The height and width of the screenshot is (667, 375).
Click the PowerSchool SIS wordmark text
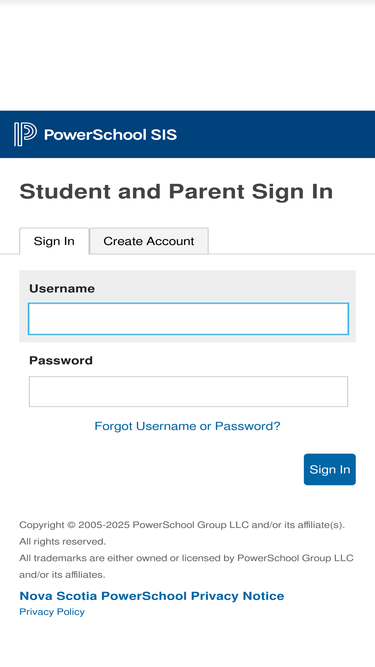point(111,135)
